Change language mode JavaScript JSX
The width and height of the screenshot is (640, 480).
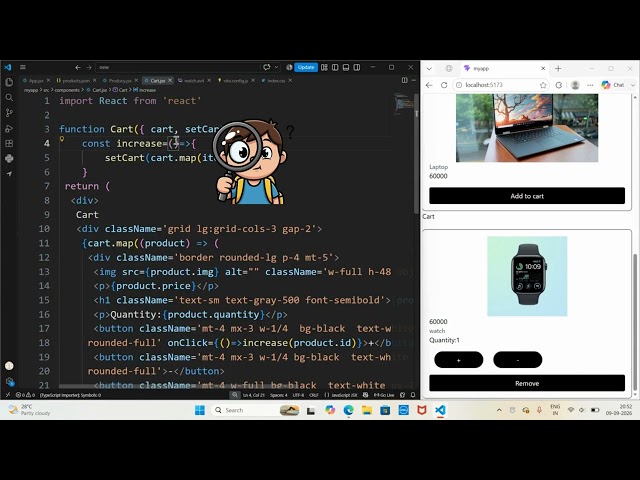click(x=341, y=395)
